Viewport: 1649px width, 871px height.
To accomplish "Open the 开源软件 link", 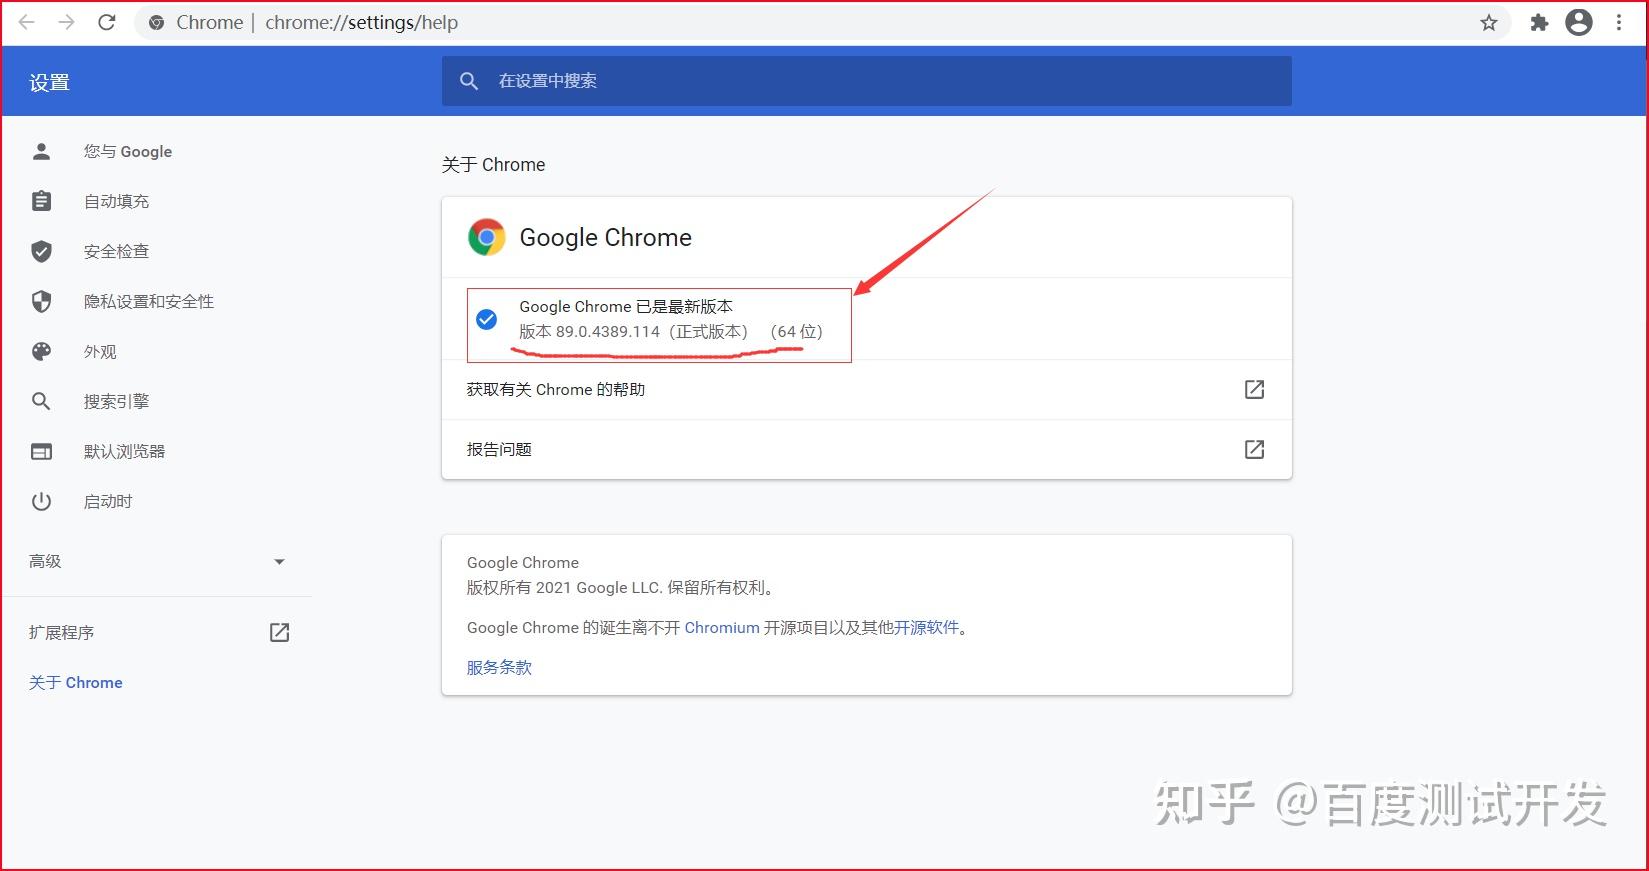I will coord(926,627).
